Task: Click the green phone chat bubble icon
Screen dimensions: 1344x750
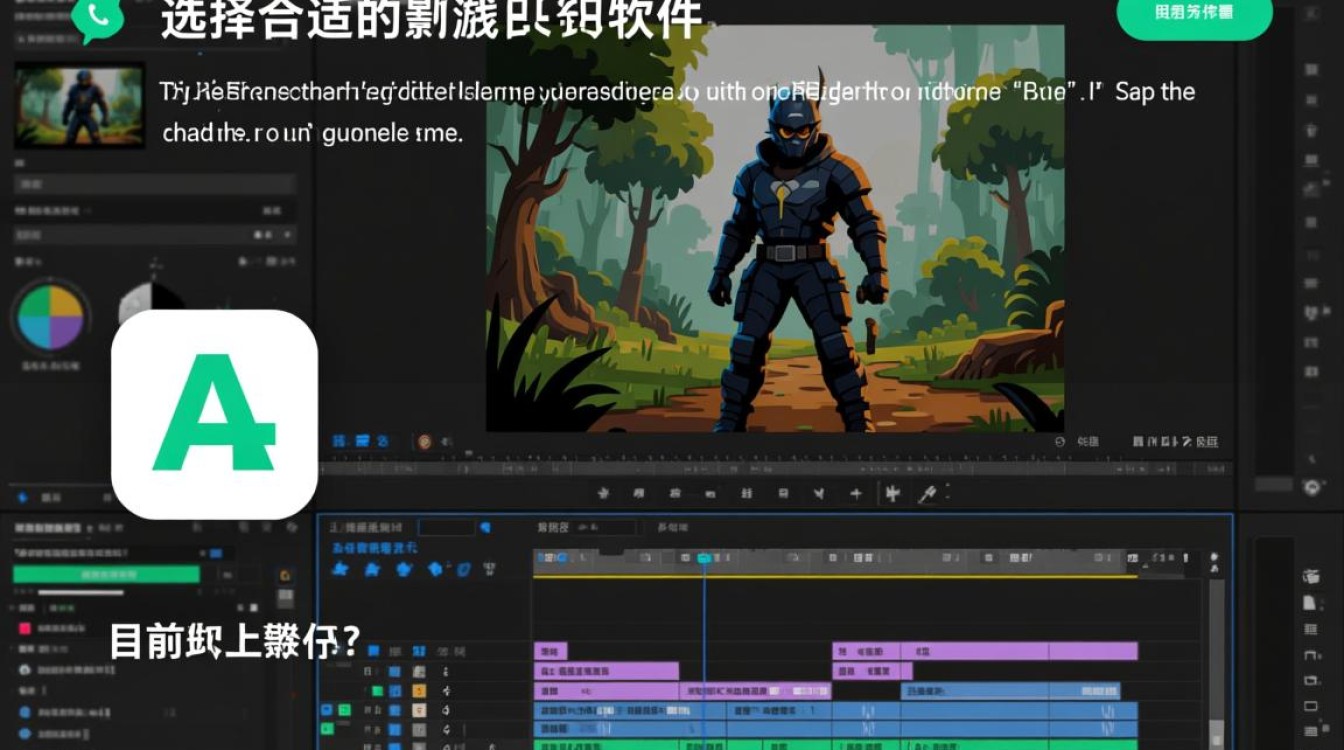Action: [97, 18]
